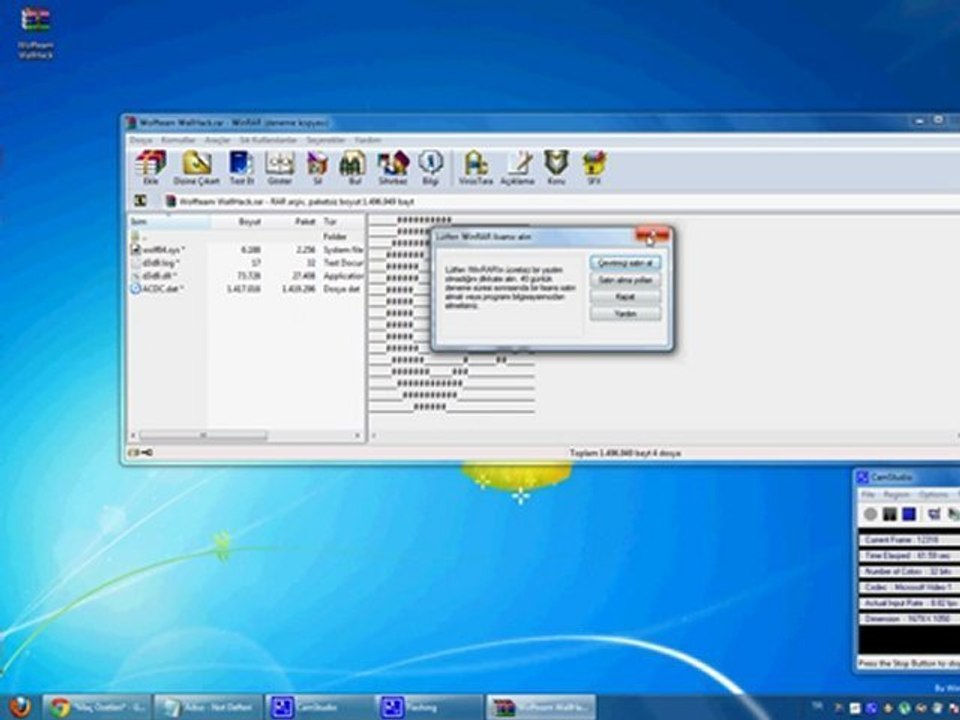
Task: Select the ACDC.dat file row
Action: click(x=246, y=288)
